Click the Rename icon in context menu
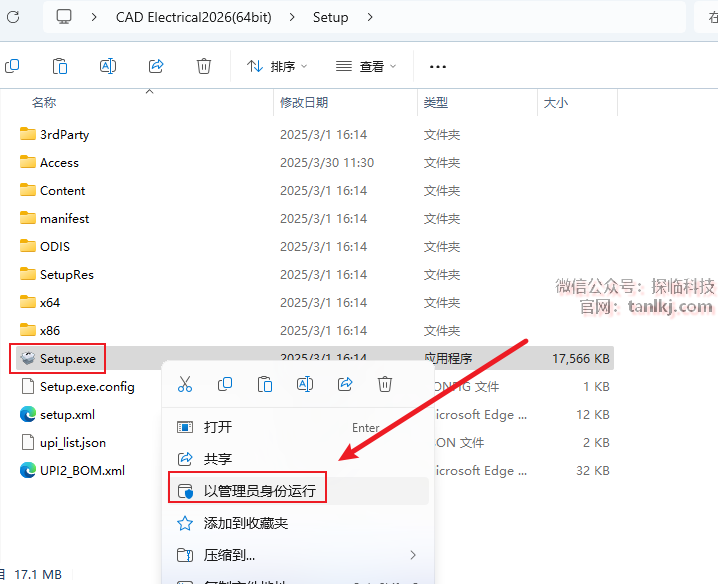The image size is (718, 584). (305, 384)
